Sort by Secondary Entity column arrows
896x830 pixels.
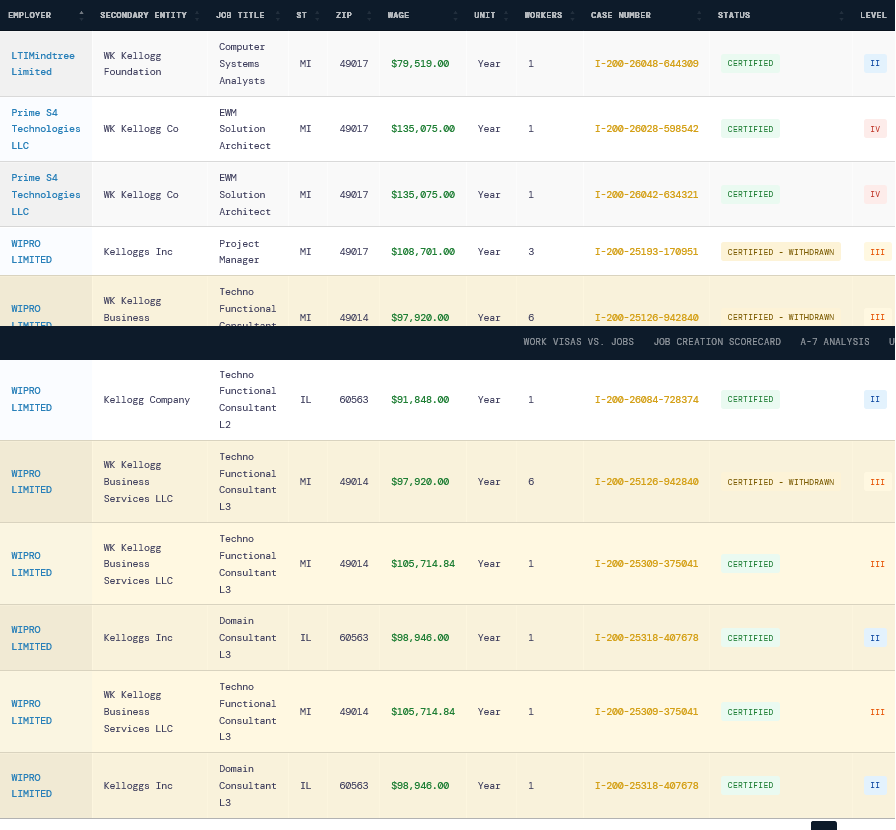[197, 15]
